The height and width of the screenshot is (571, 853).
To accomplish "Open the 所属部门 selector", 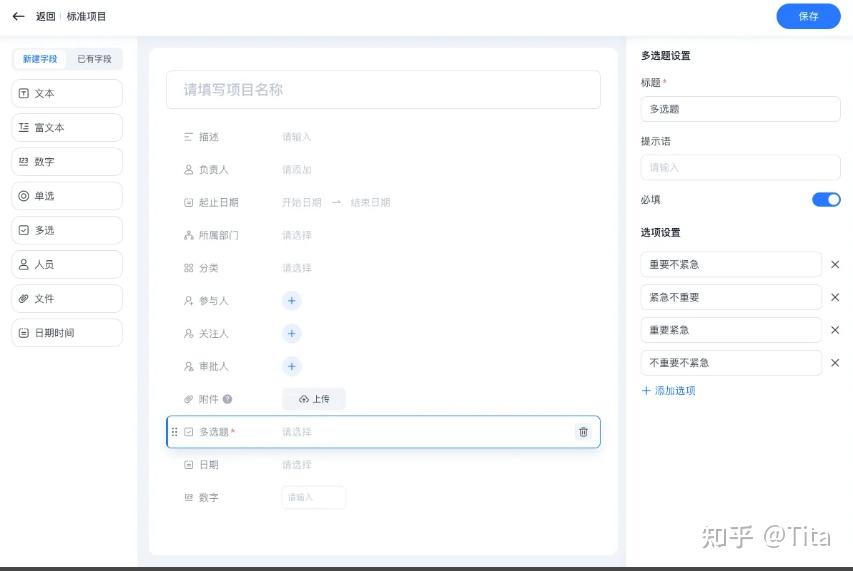I will [296, 235].
